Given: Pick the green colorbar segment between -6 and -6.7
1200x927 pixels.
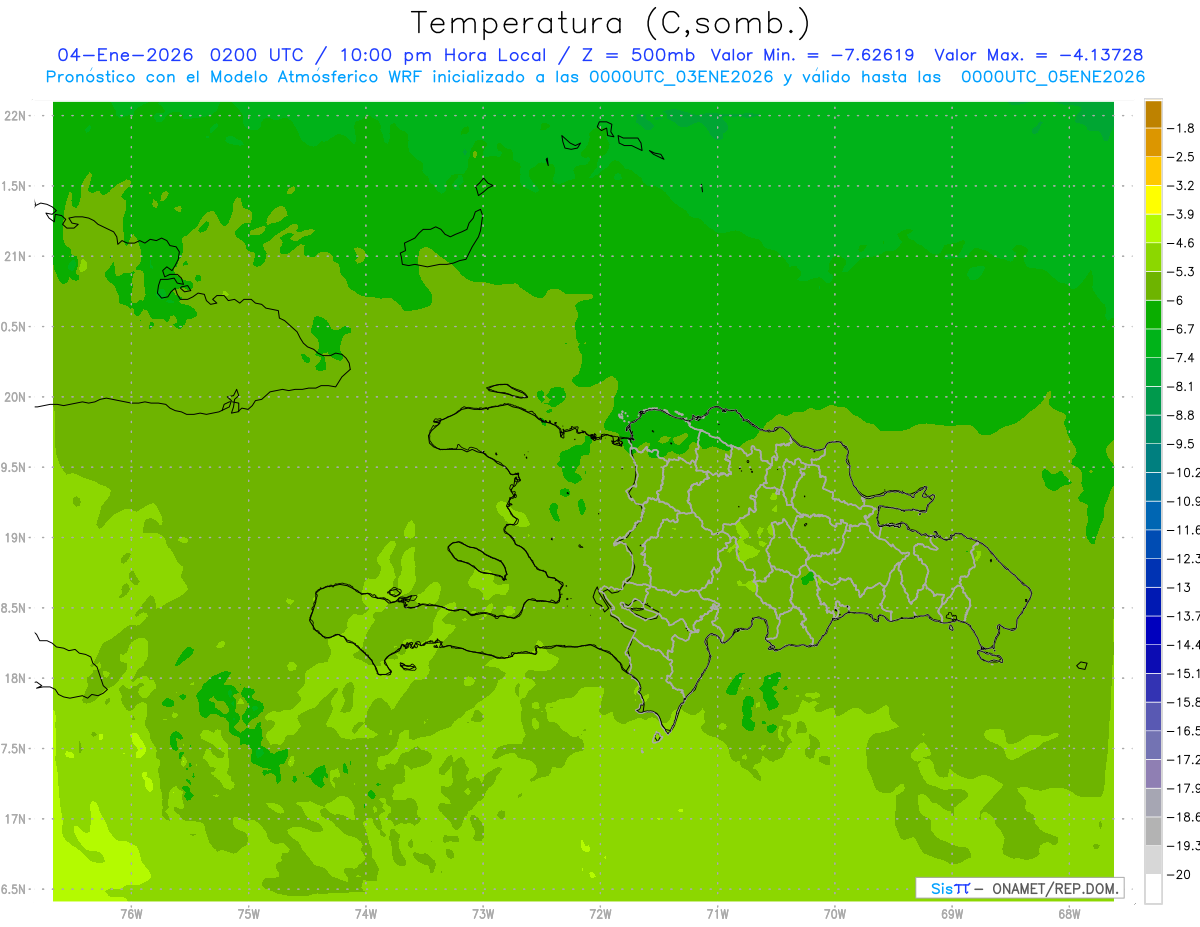Looking at the screenshot, I should coord(1153,315).
